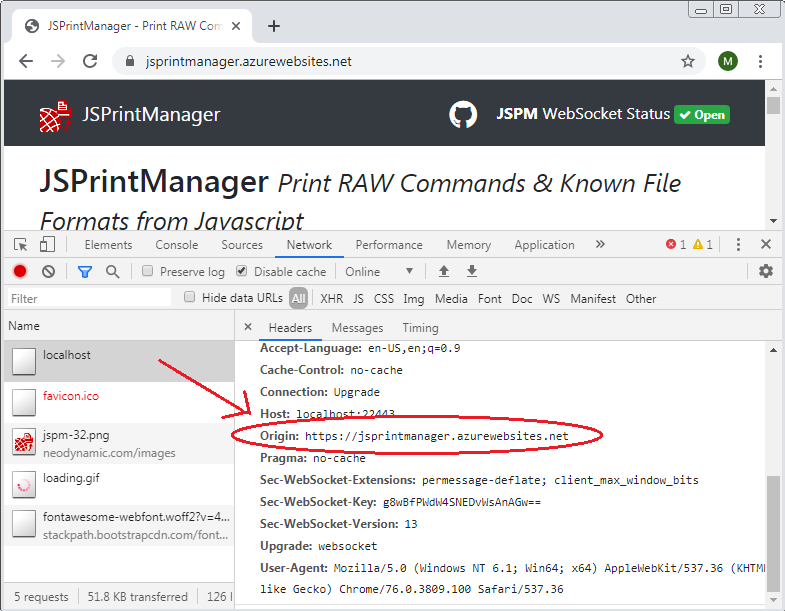The height and width of the screenshot is (611, 785).
Task: Click the red error count indicator
Action: click(676, 244)
